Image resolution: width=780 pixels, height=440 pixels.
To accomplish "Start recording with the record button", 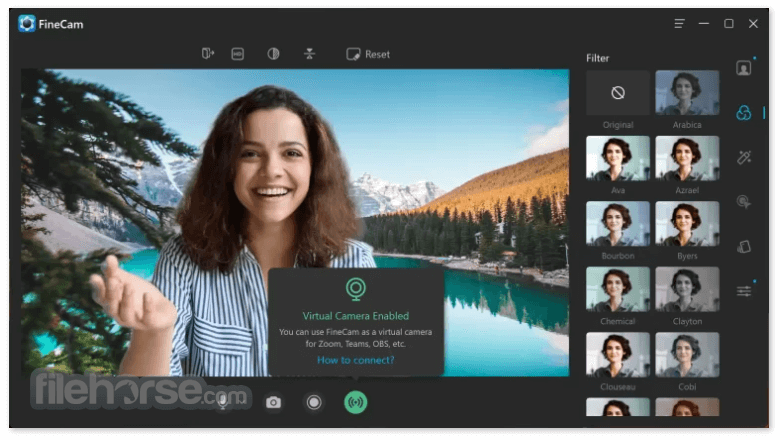I will (314, 402).
